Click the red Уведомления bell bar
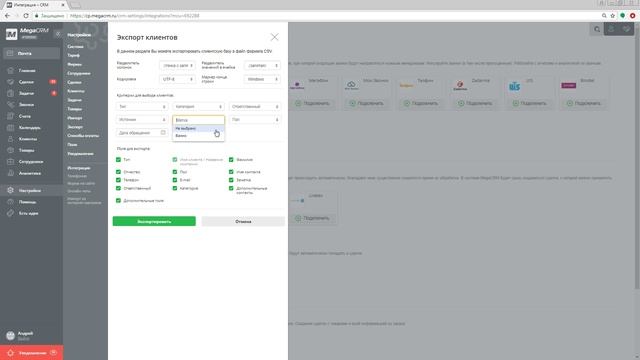 (x=31, y=353)
